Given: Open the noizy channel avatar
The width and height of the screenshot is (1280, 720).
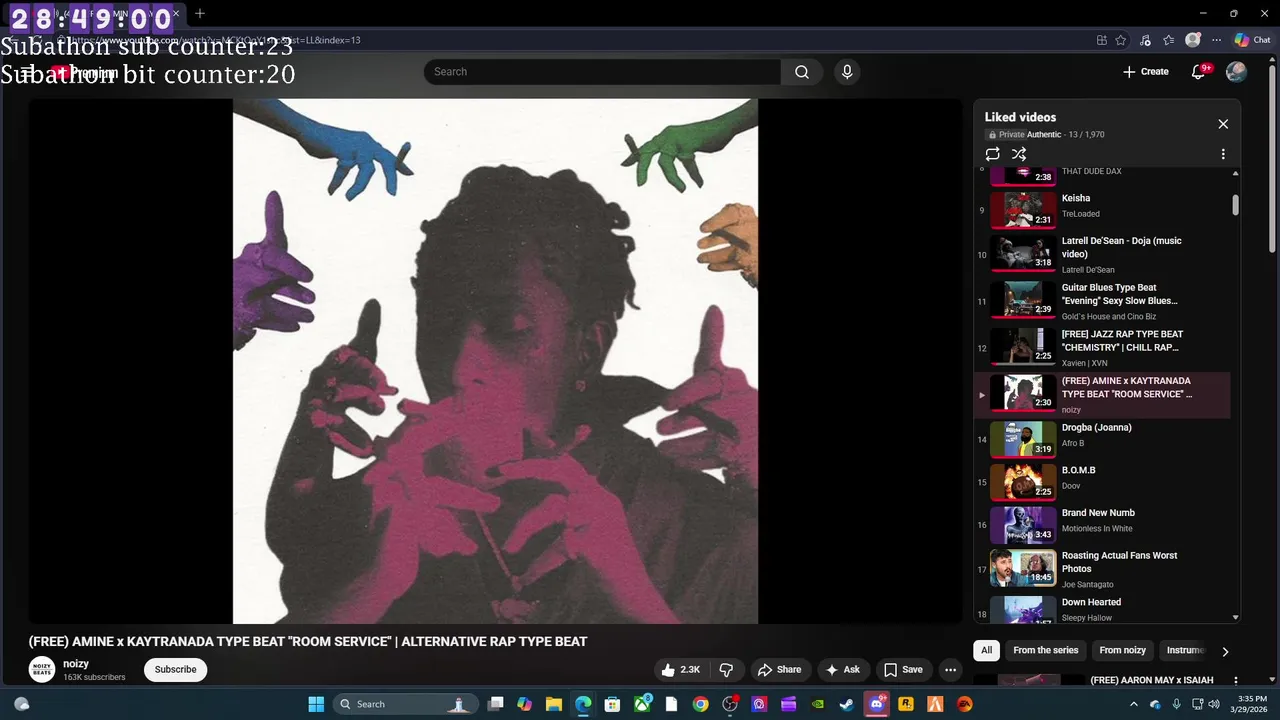Looking at the screenshot, I should [42, 670].
